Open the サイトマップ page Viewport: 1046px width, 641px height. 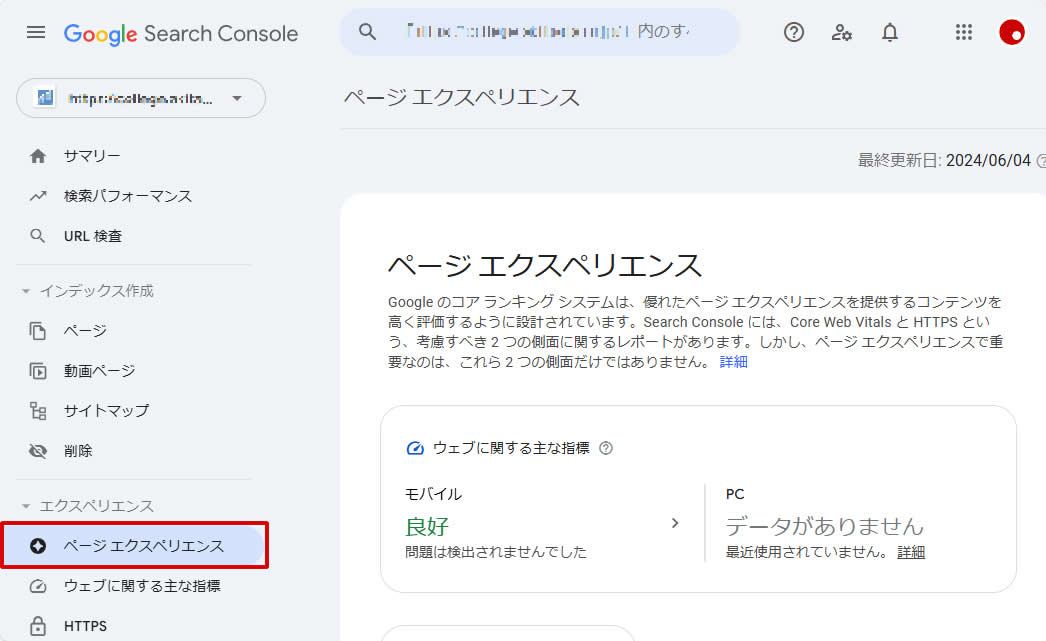[x=106, y=410]
